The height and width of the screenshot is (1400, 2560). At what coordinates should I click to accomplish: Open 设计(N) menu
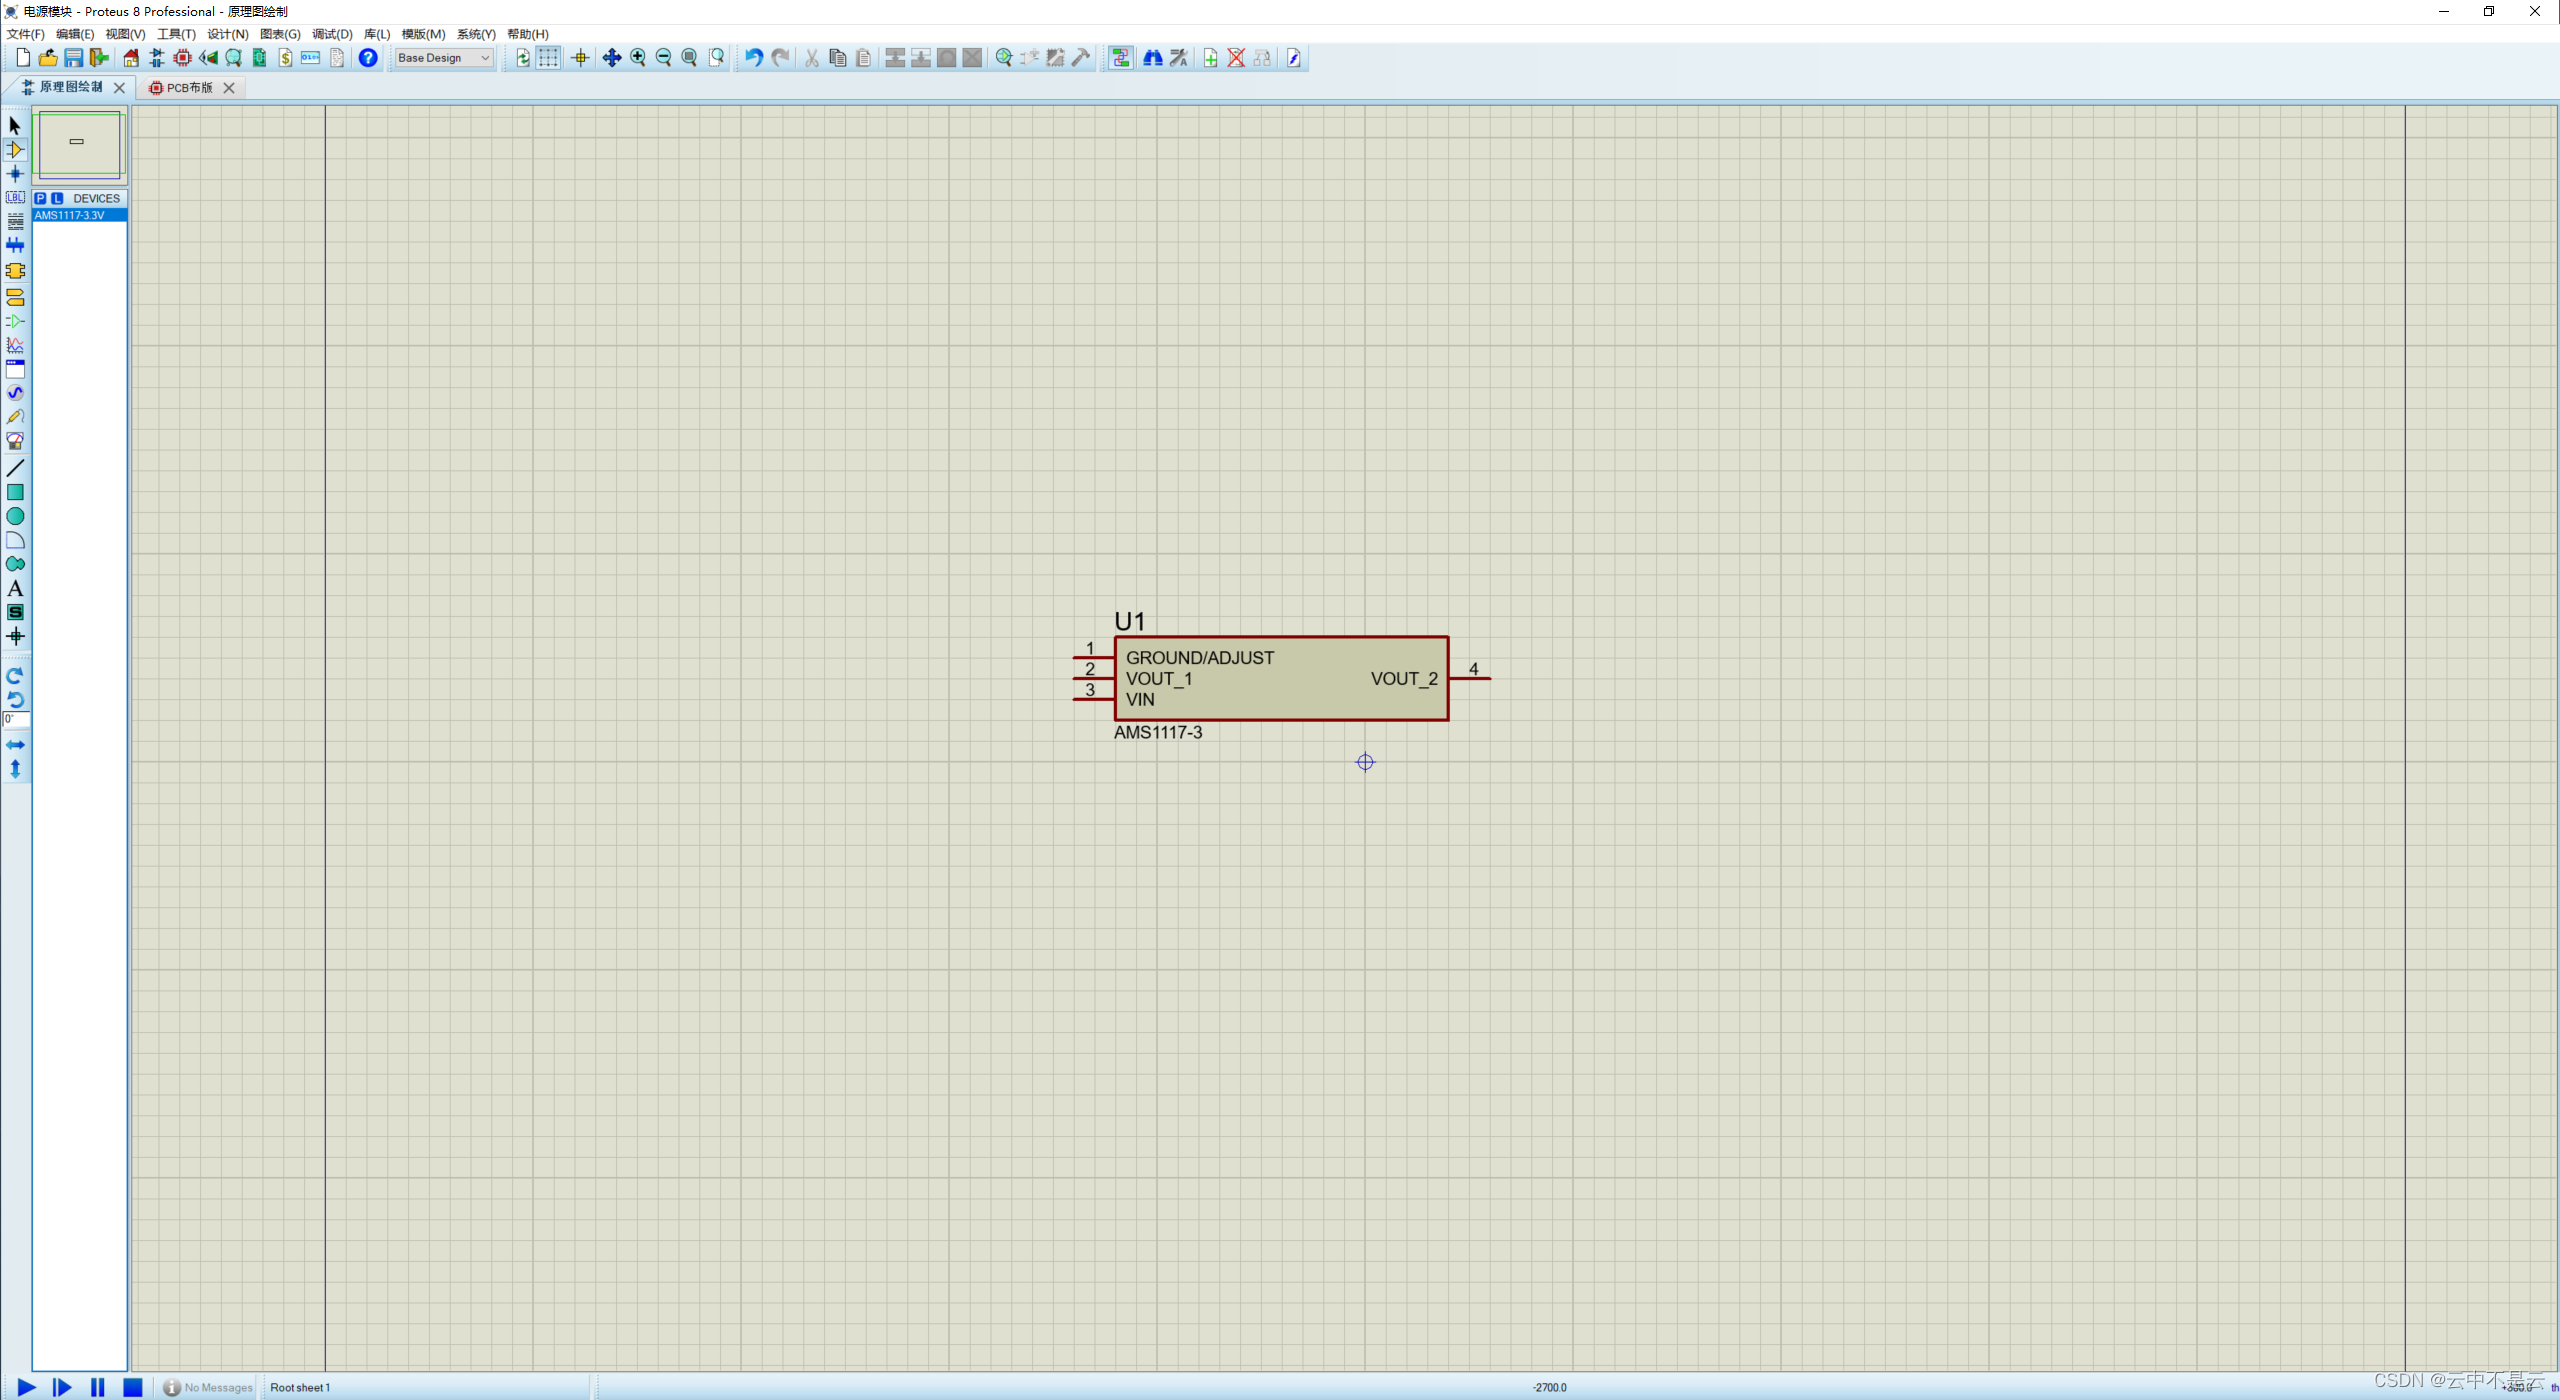(x=228, y=34)
